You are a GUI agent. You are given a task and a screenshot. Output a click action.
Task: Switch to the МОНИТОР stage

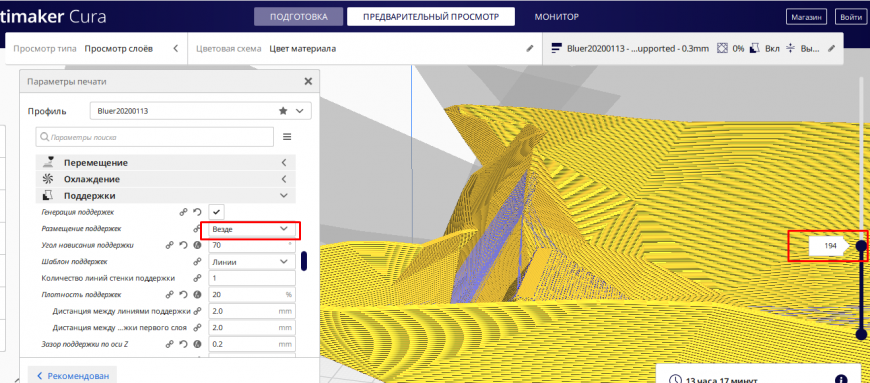click(x=557, y=17)
